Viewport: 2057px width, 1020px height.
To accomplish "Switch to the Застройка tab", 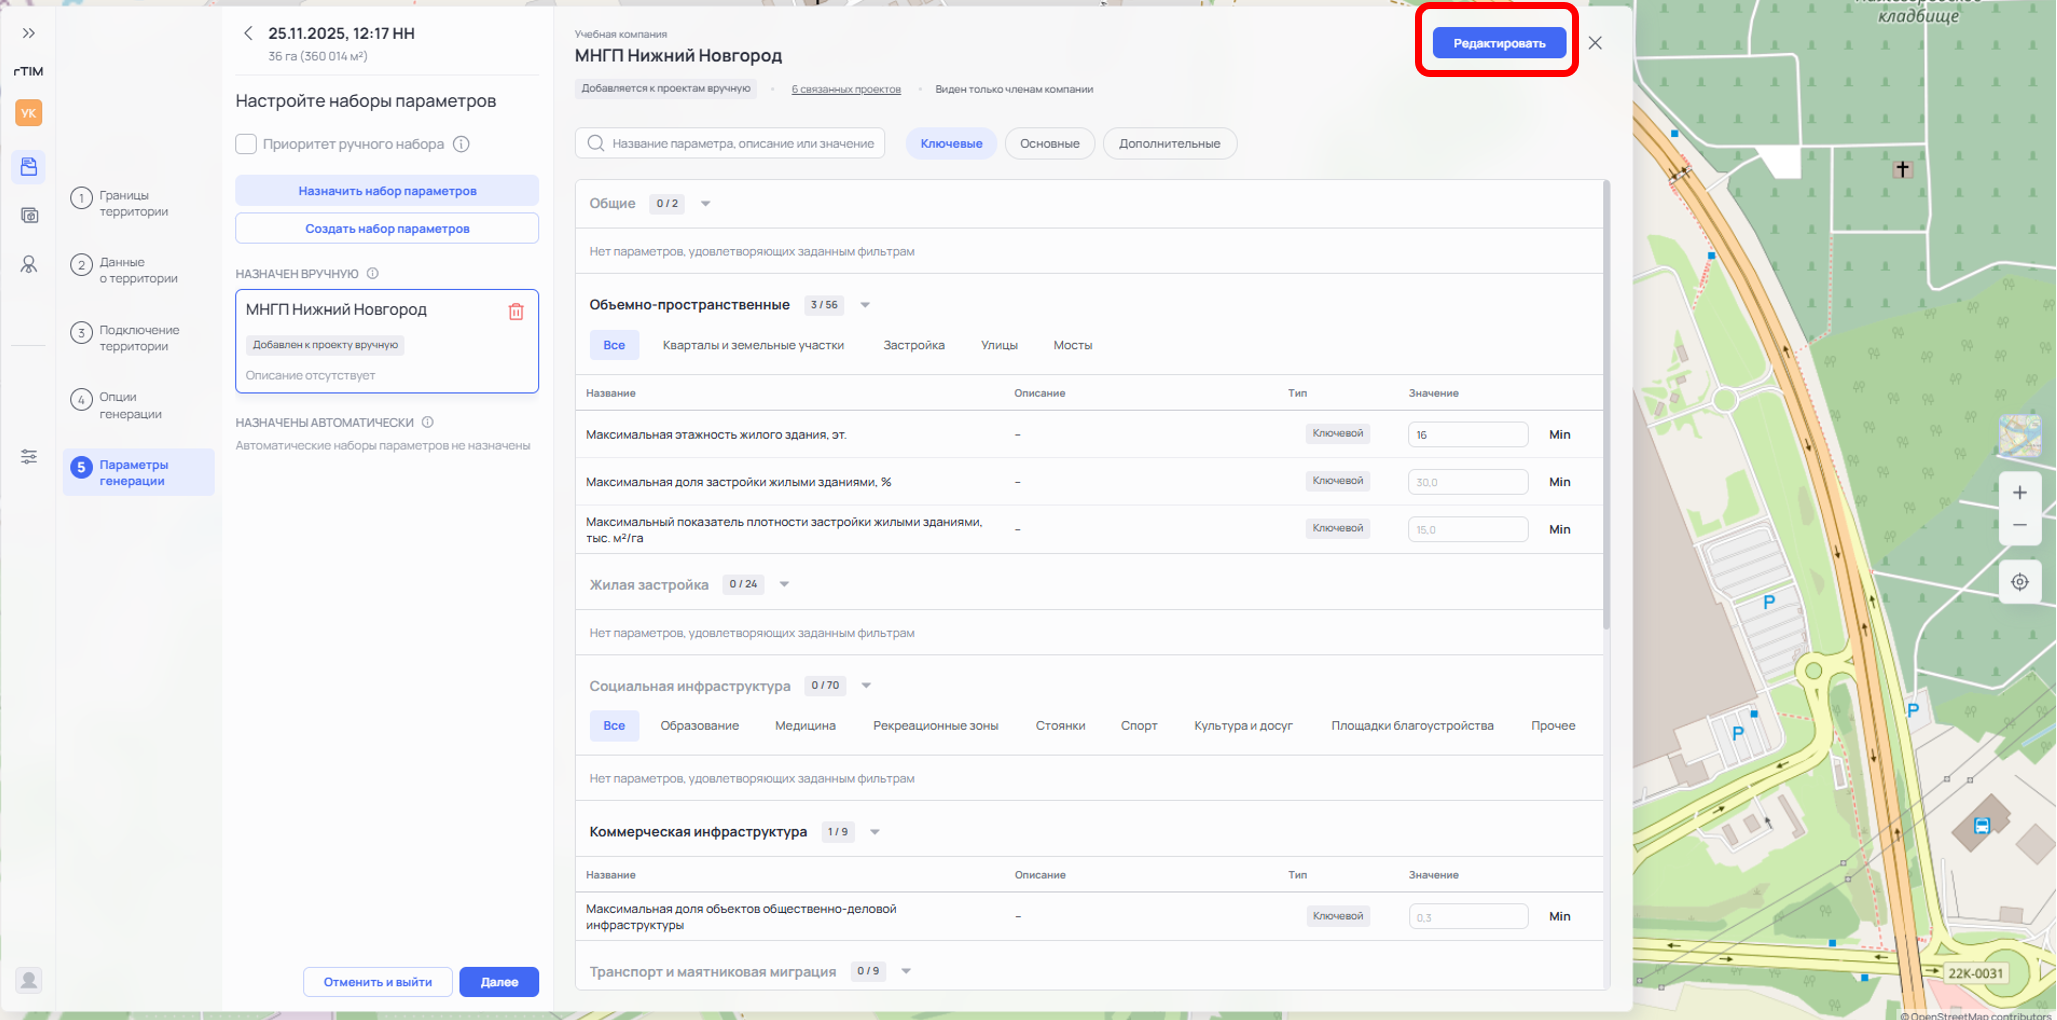I will point(913,345).
